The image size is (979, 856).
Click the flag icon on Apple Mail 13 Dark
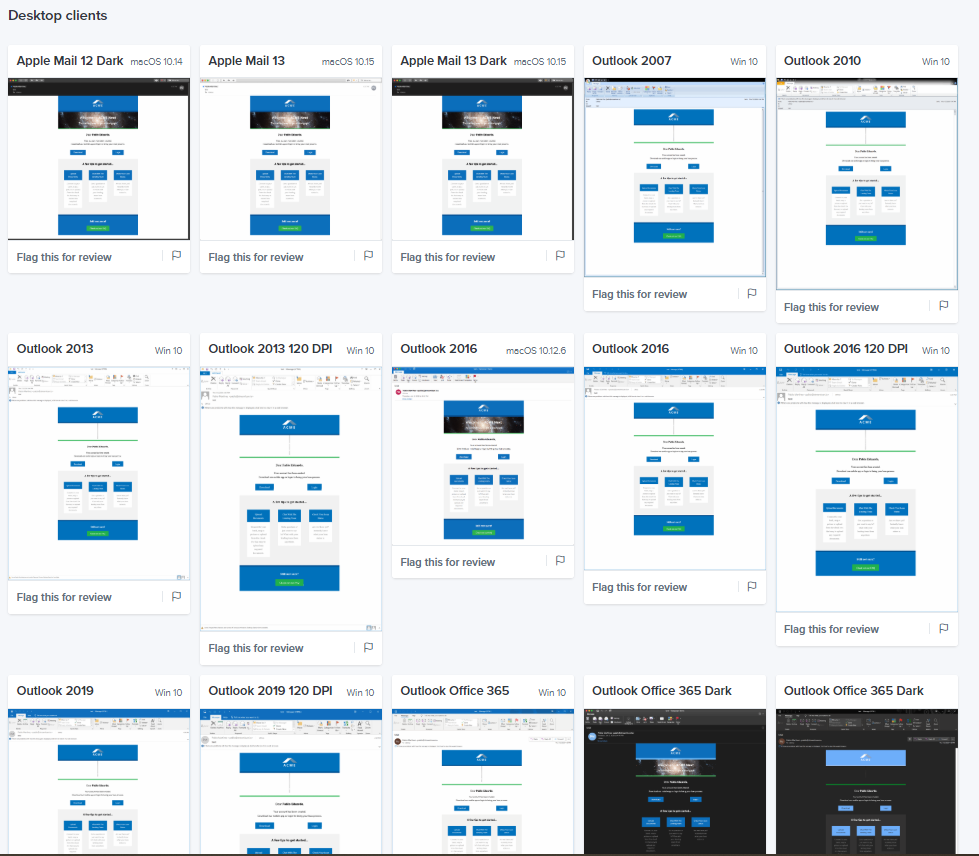(560, 257)
